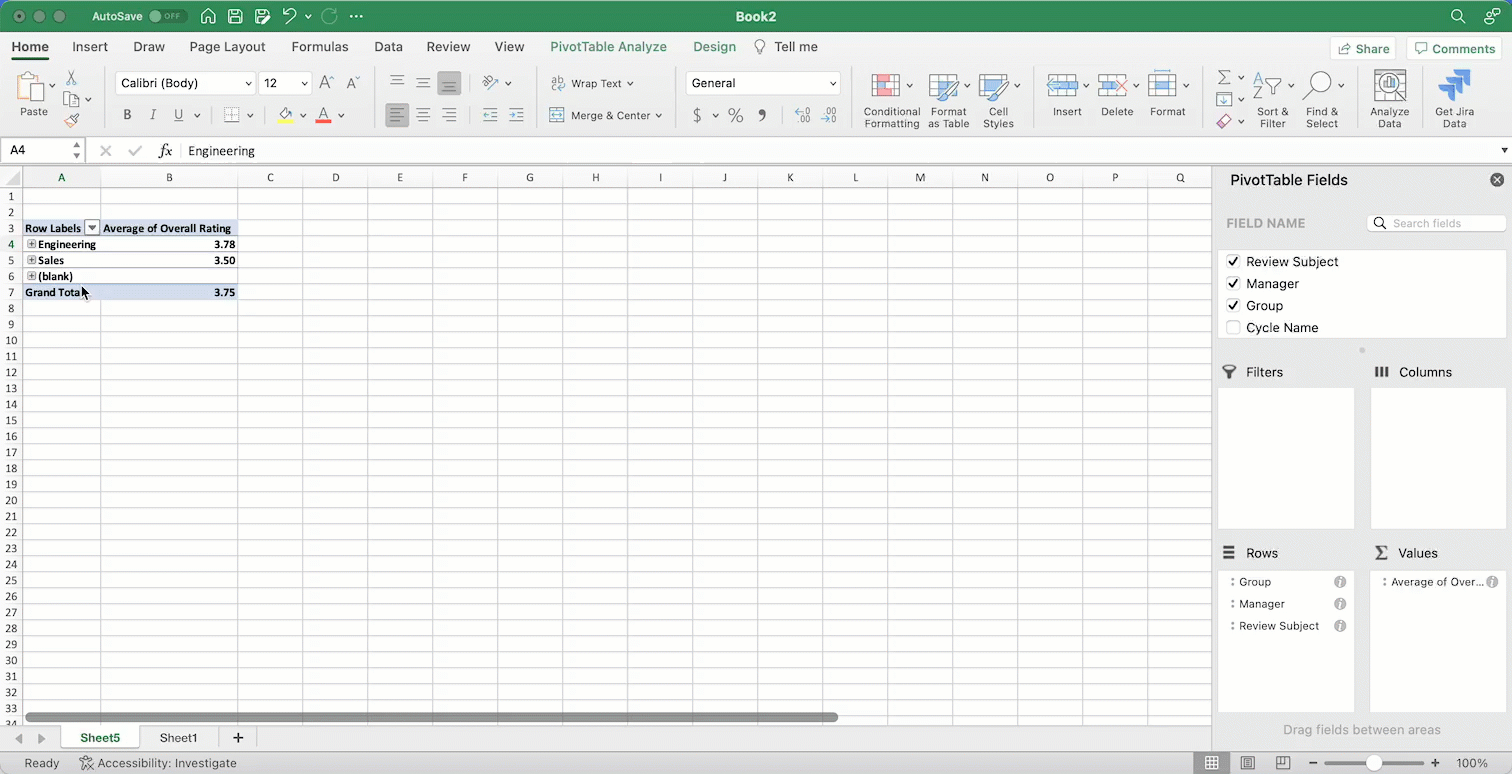
Task: Check the Cycle Name field
Action: click(1233, 327)
